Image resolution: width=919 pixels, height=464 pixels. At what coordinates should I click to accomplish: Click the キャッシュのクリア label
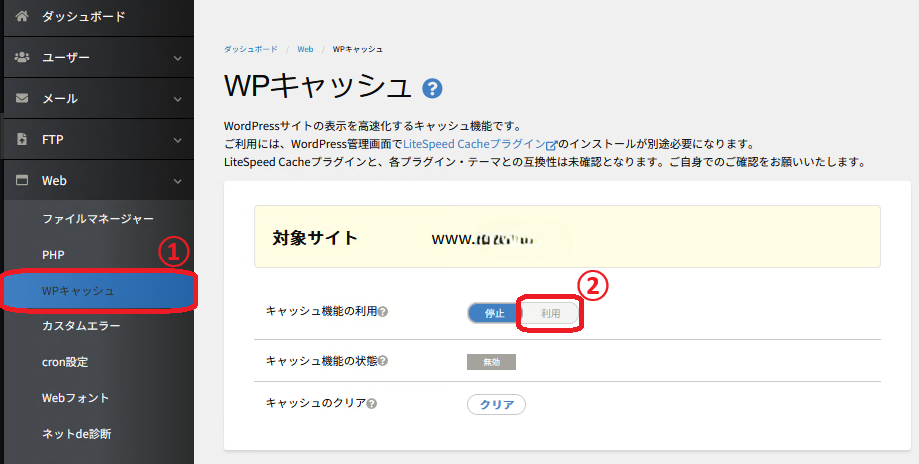(x=316, y=403)
